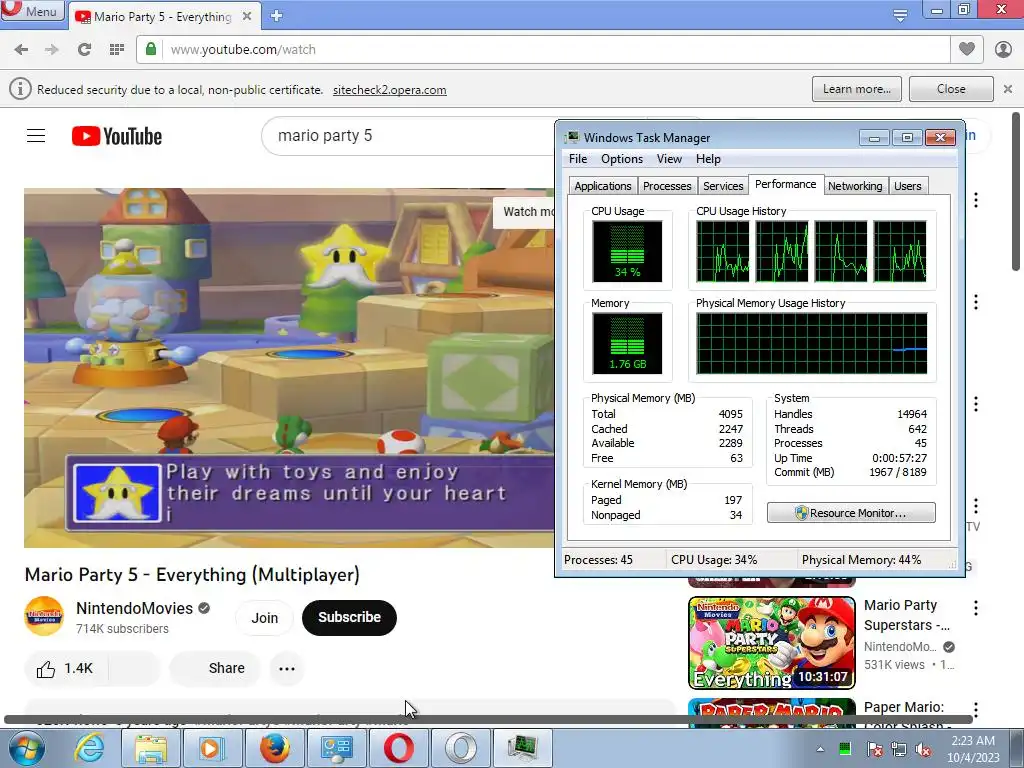This screenshot has width=1024, height=768.
Task: Open Windows Media Player taskbar icon
Action: 212,748
